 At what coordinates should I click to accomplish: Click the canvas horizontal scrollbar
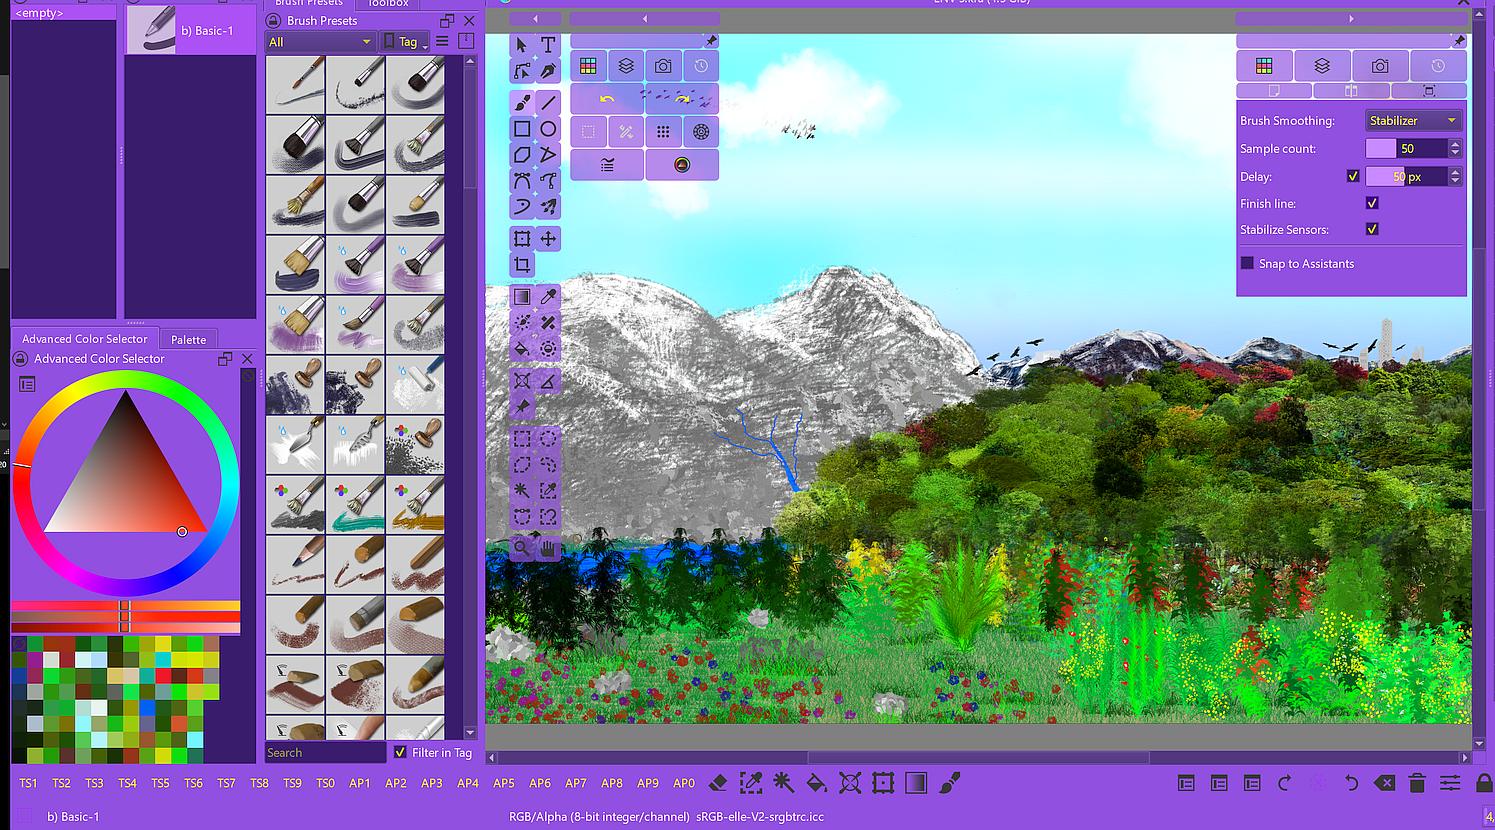978,758
